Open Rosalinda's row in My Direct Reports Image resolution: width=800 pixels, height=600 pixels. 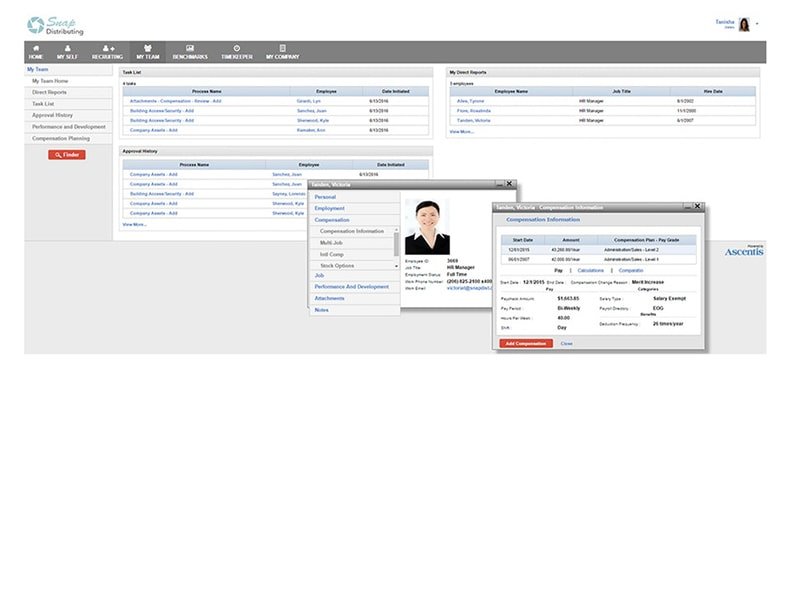473,111
